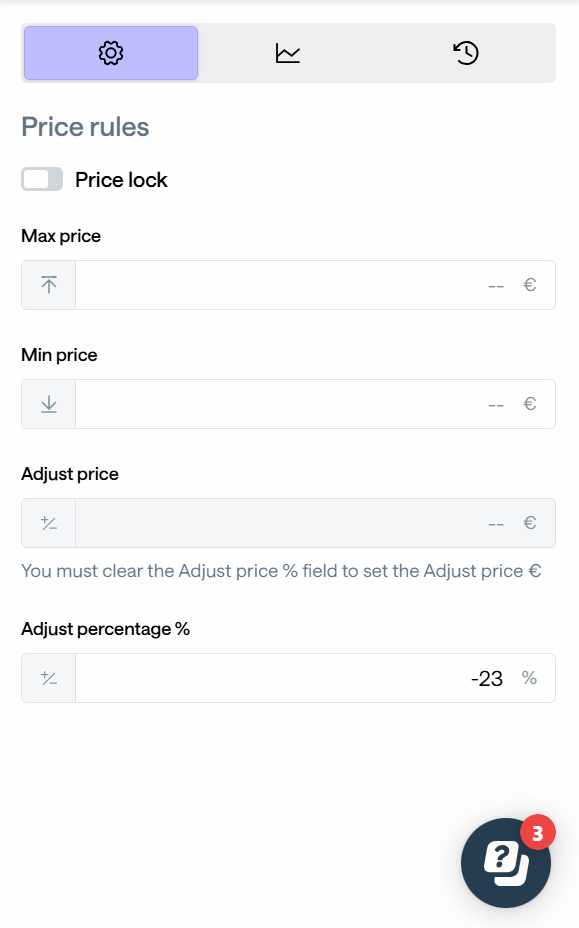The width and height of the screenshot is (579, 928).
Task: Click the Price lock label
Action: pos(121,180)
